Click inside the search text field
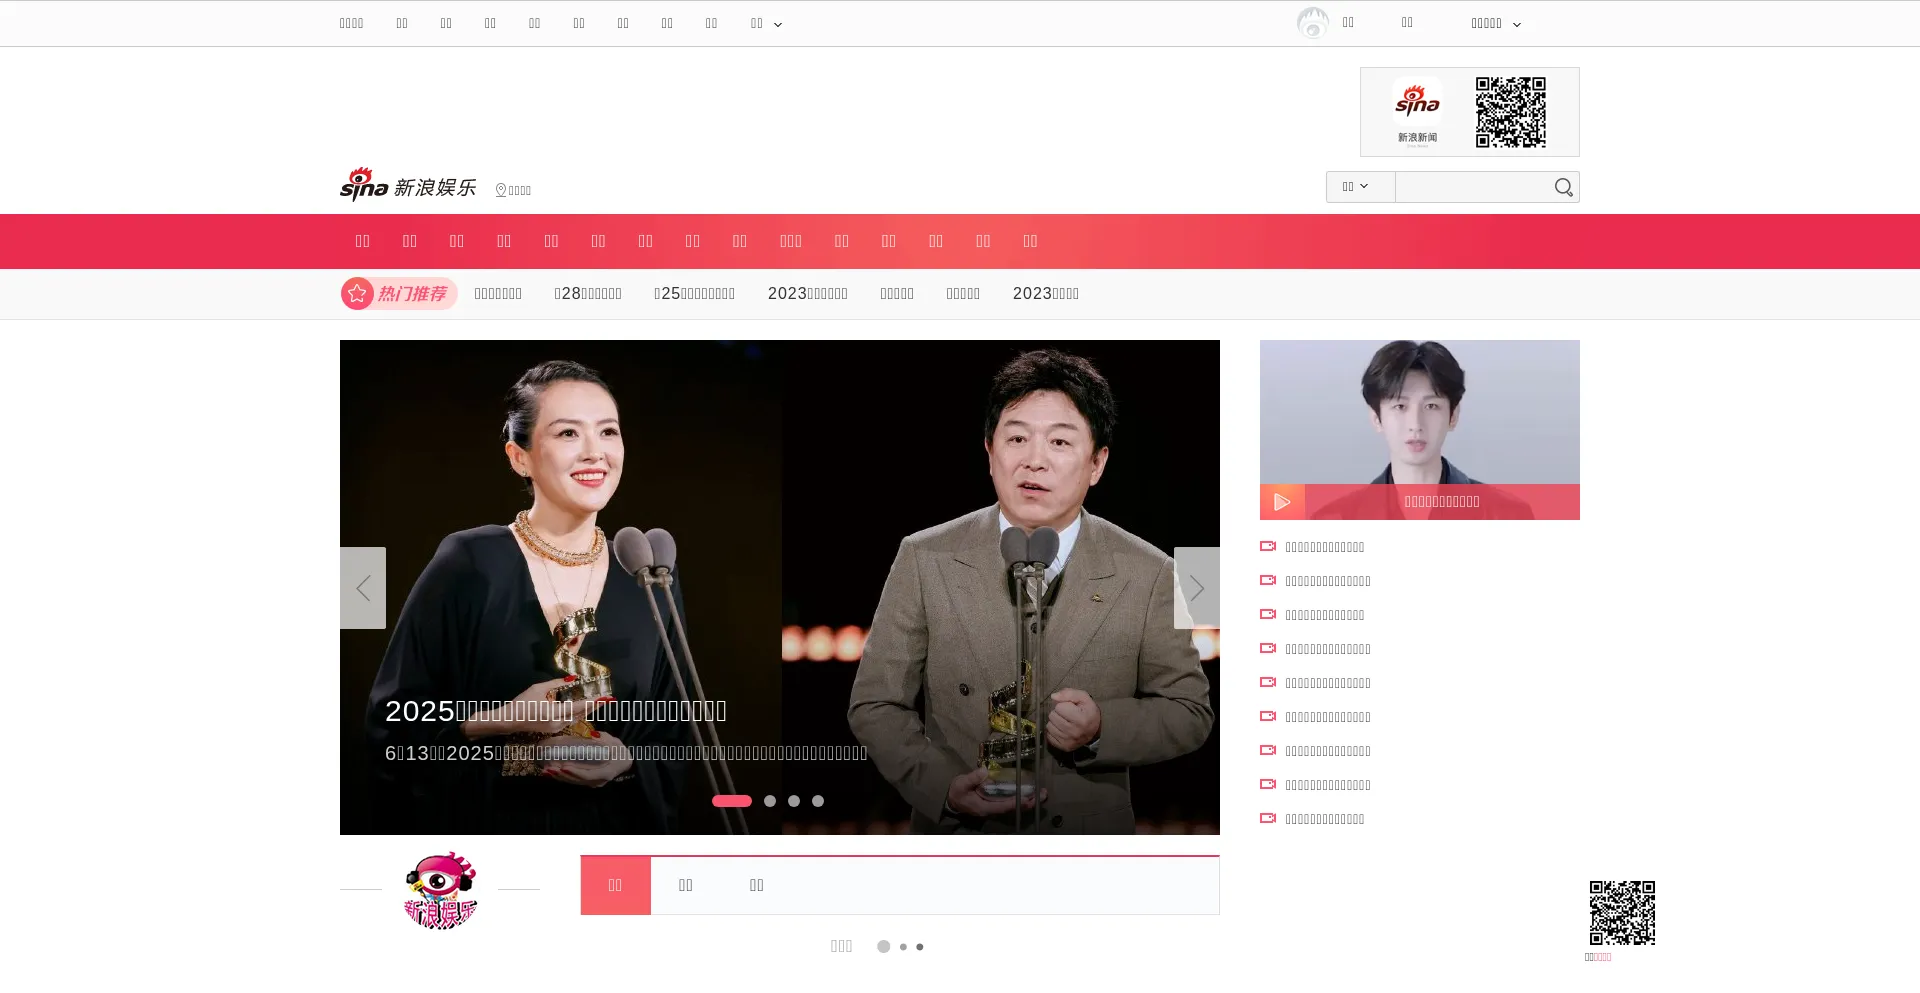This screenshot has height=993, width=1920. 1470,187
